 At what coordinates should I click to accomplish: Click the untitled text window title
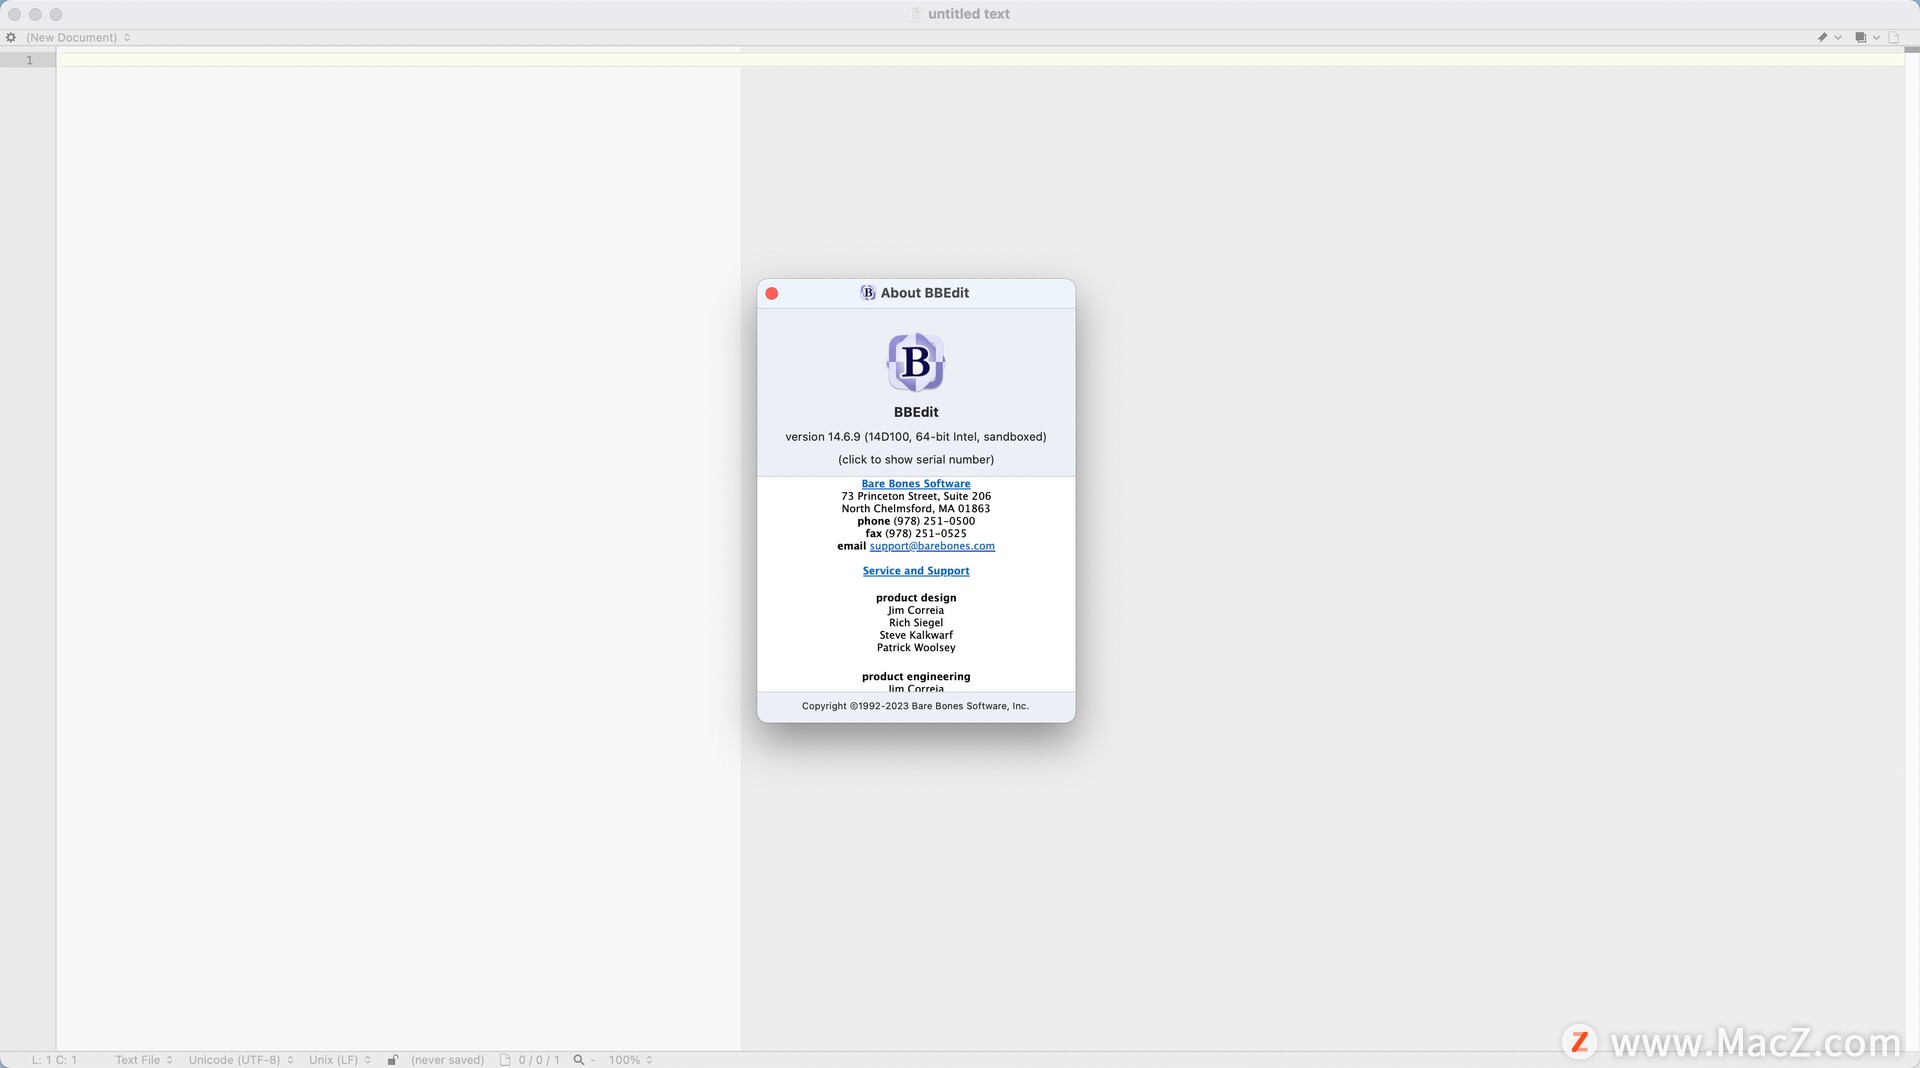(x=969, y=14)
